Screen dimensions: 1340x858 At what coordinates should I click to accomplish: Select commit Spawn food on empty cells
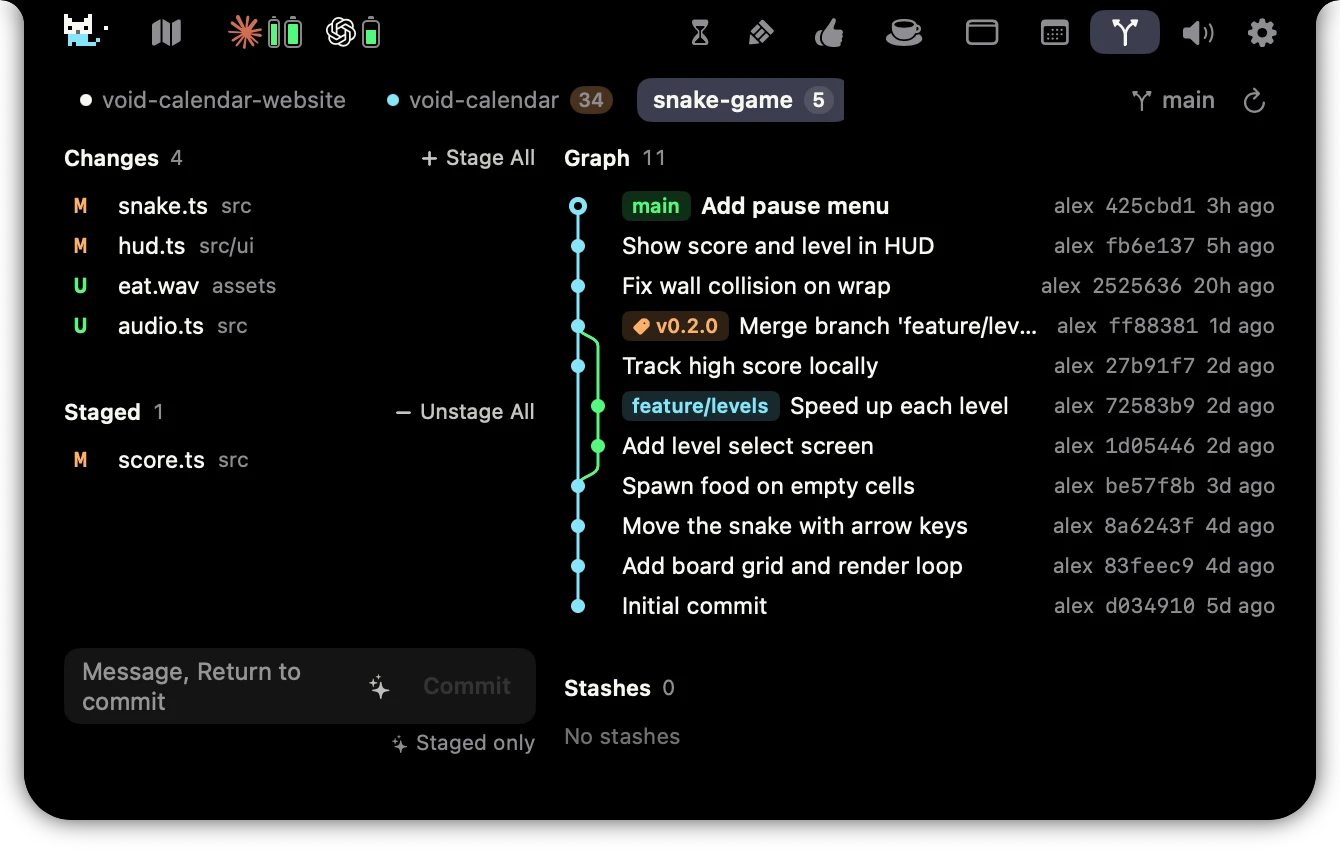920,486
